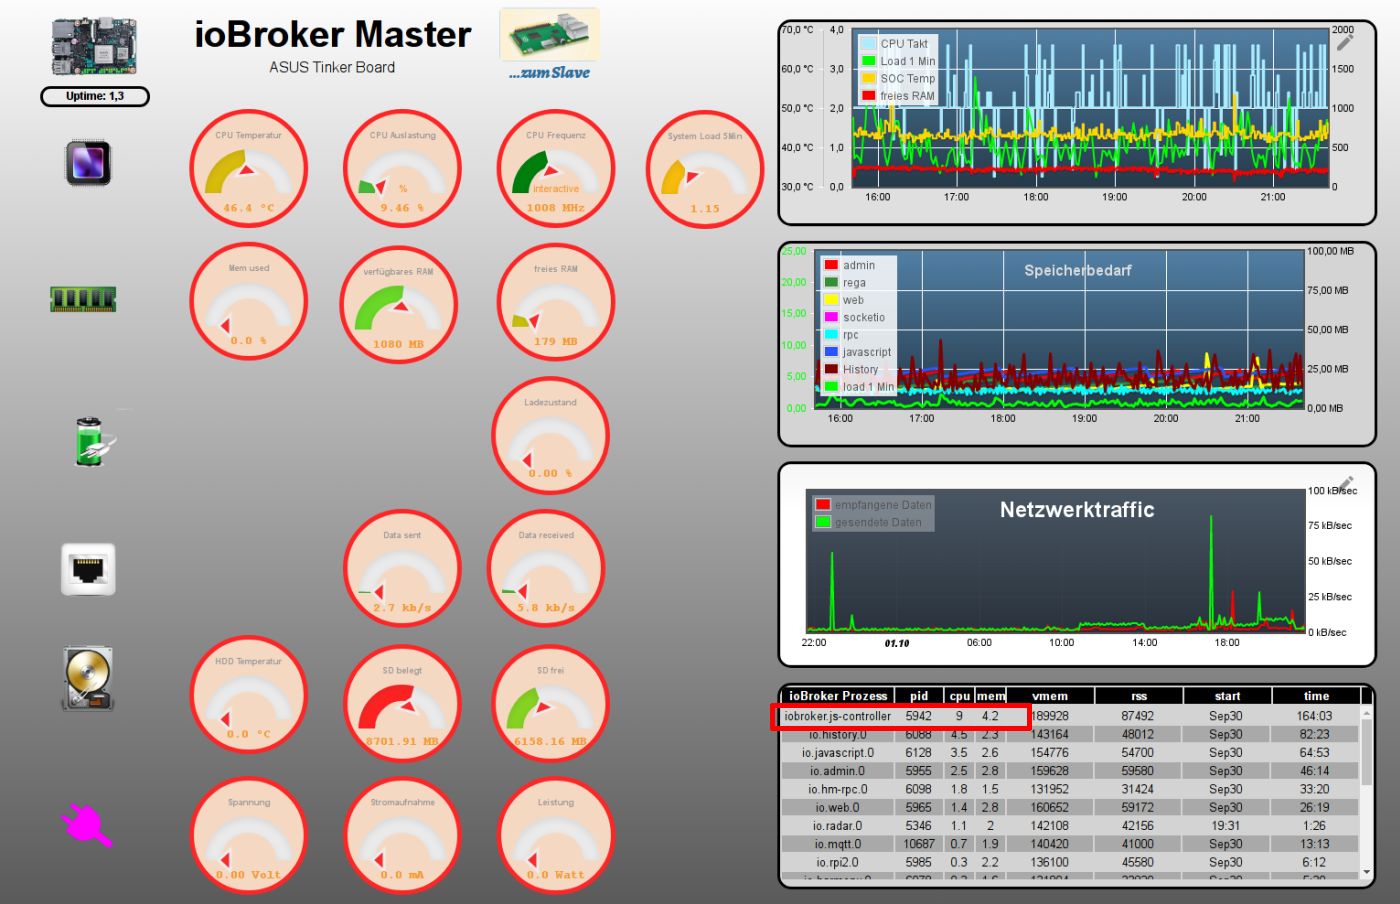This screenshot has width=1400, height=904.
Task: Click the gesendete Daten legend swatch
Action: [823, 522]
